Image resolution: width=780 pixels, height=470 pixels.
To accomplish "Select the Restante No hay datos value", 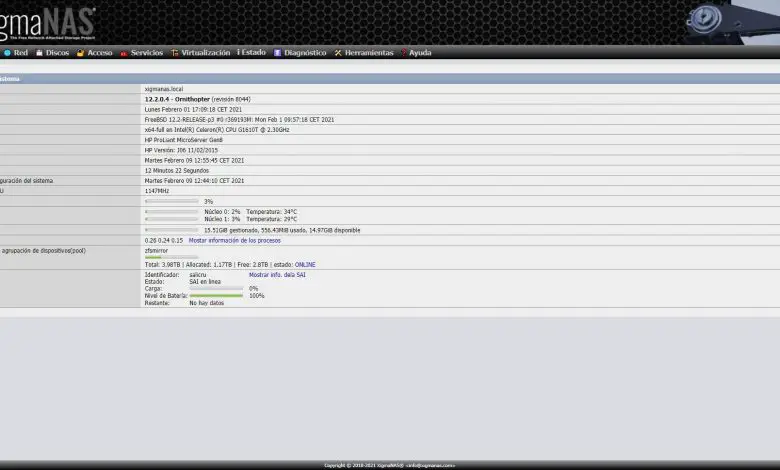I will pyautogui.click(x=206, y=303).
